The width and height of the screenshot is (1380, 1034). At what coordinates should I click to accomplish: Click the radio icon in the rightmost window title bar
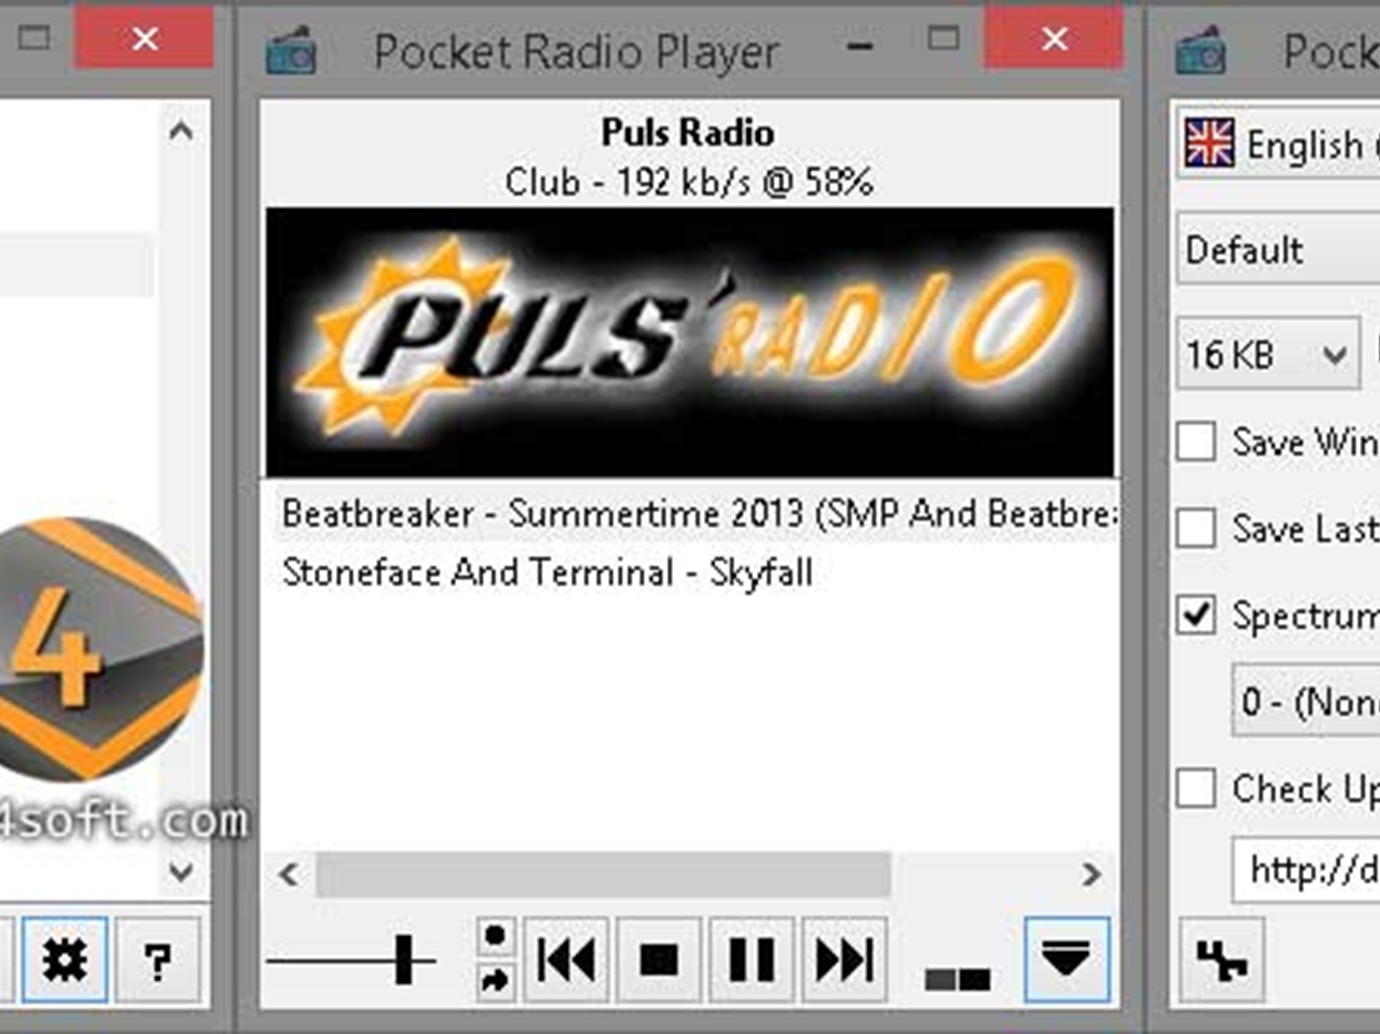1200,51
